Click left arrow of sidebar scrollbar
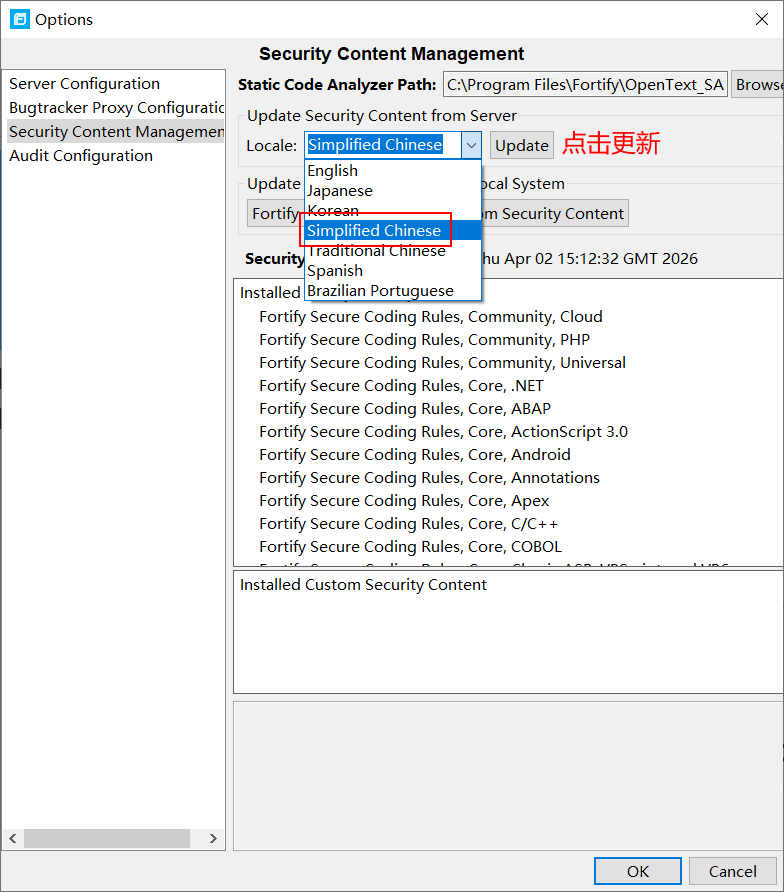The height and width of the screenshot is (892, 784). [x=13, y=839]
